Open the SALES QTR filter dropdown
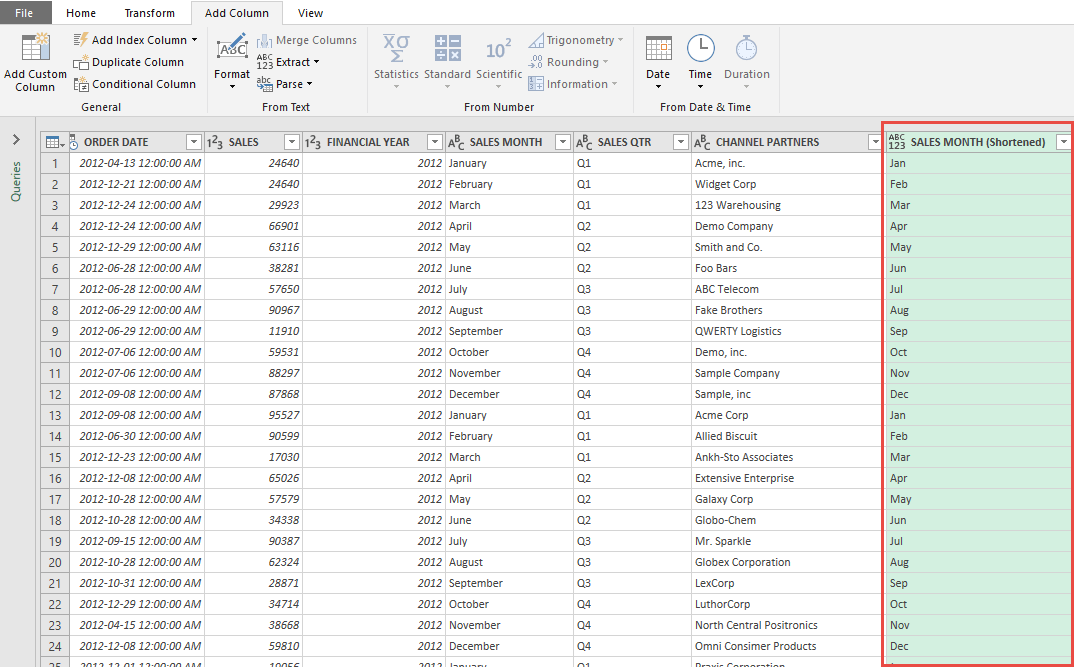This screenshot has height=667, width=1074. pyautogui.click(x=681, y=142)
